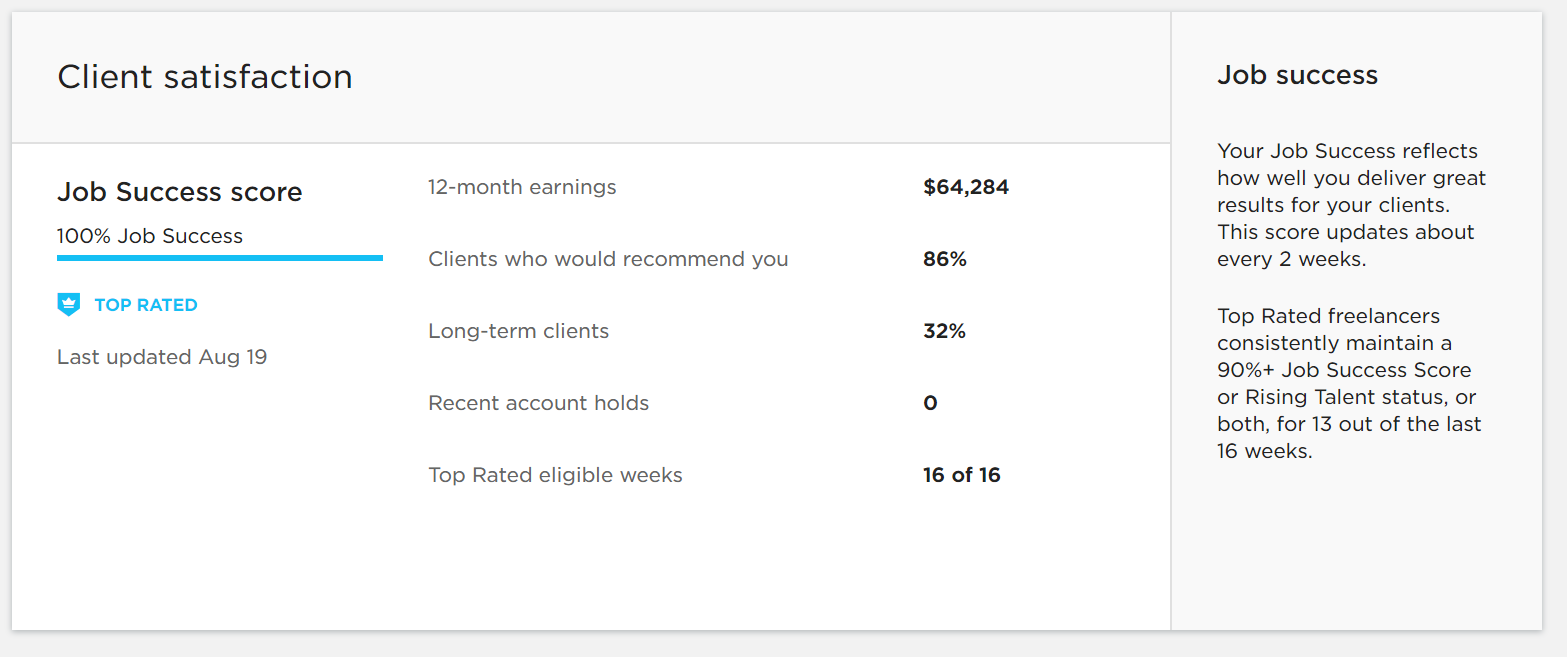This screenshot has width=1567, height=657.
Task: Select the 16 of 16 weeks value
Action: pos(961,475)
